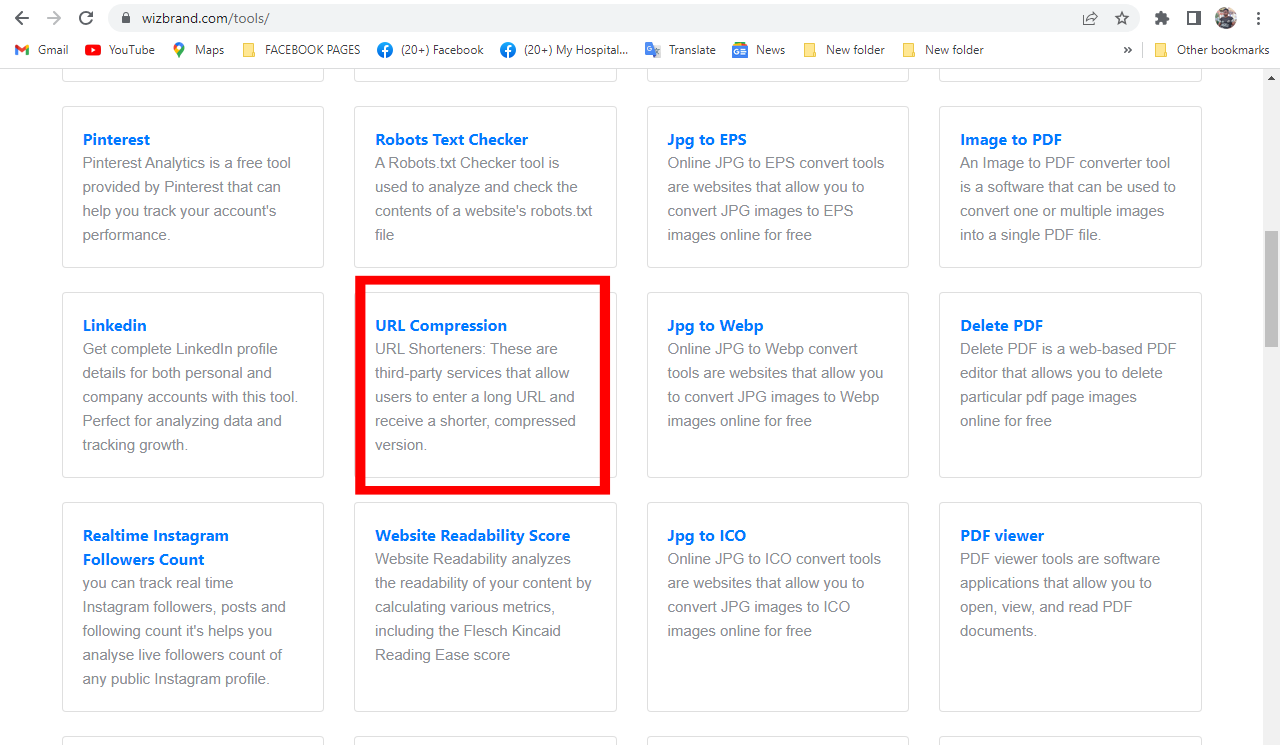Open the Gmail bookmark

click(x=40, y=49)
